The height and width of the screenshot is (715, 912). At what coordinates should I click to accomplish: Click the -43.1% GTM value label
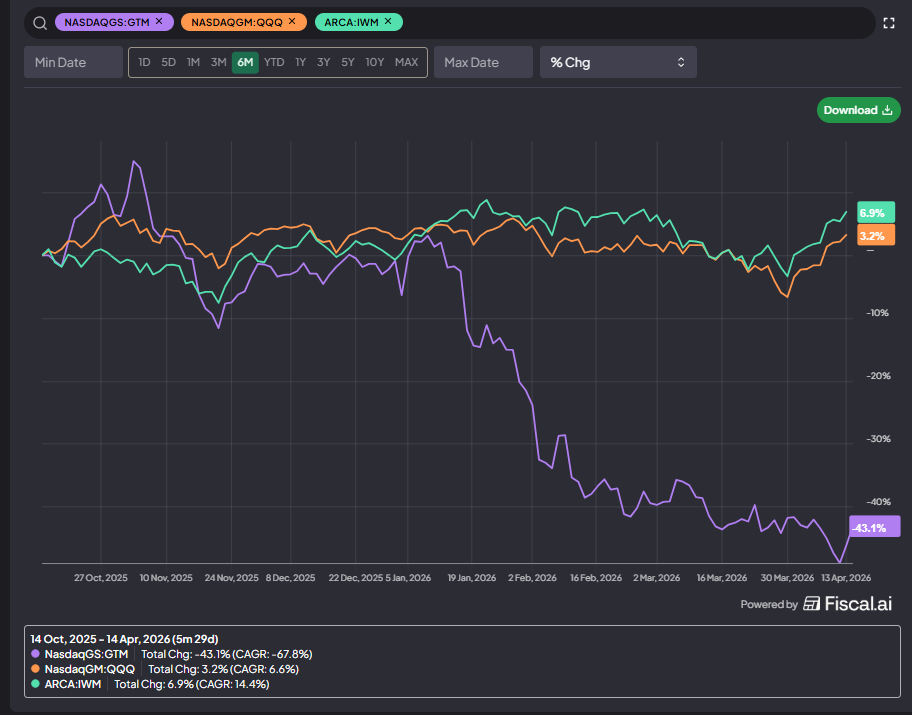tap(875, 528)
